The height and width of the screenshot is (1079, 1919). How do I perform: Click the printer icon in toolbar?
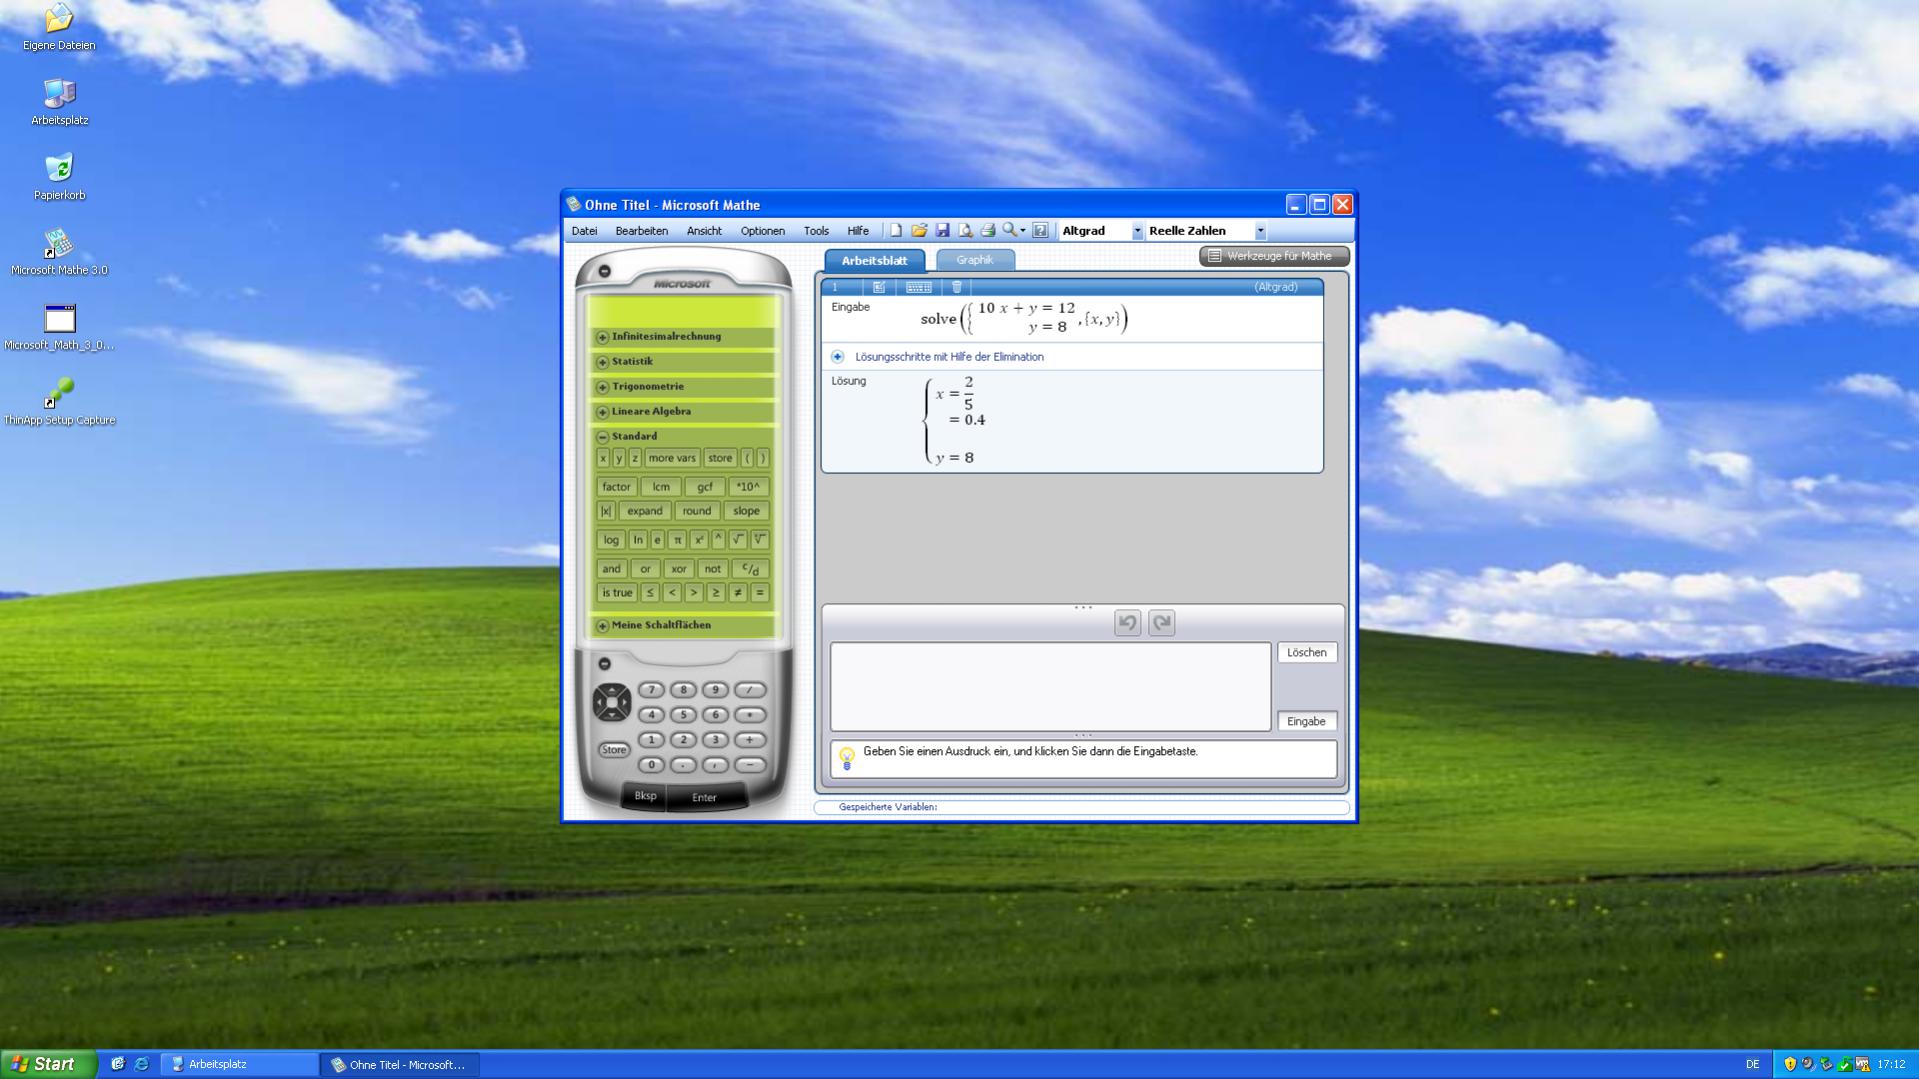(988, 231)
